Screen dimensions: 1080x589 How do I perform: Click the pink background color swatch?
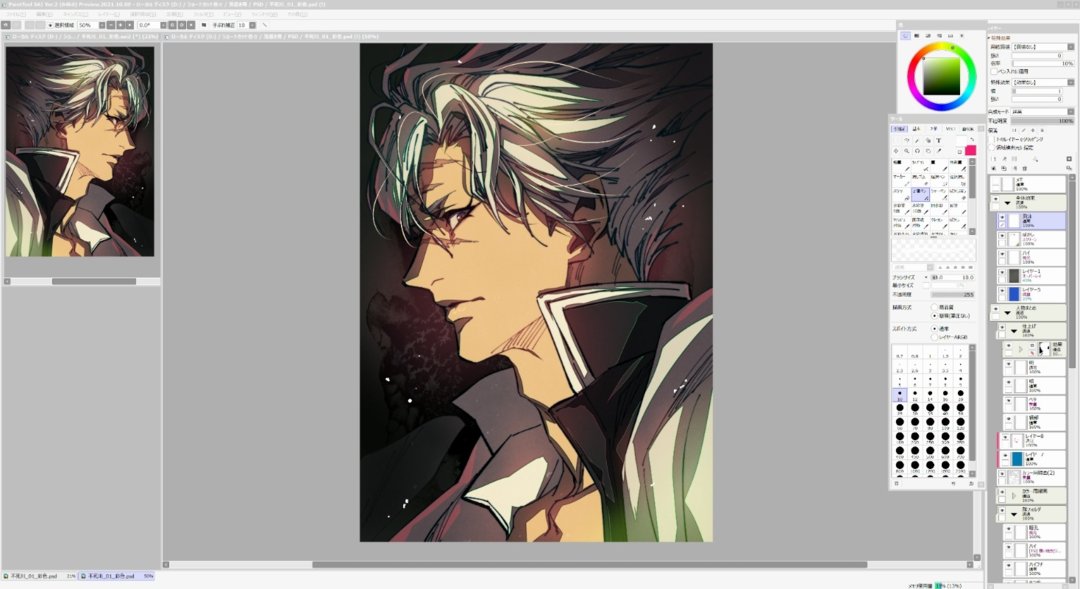[970, 150]
